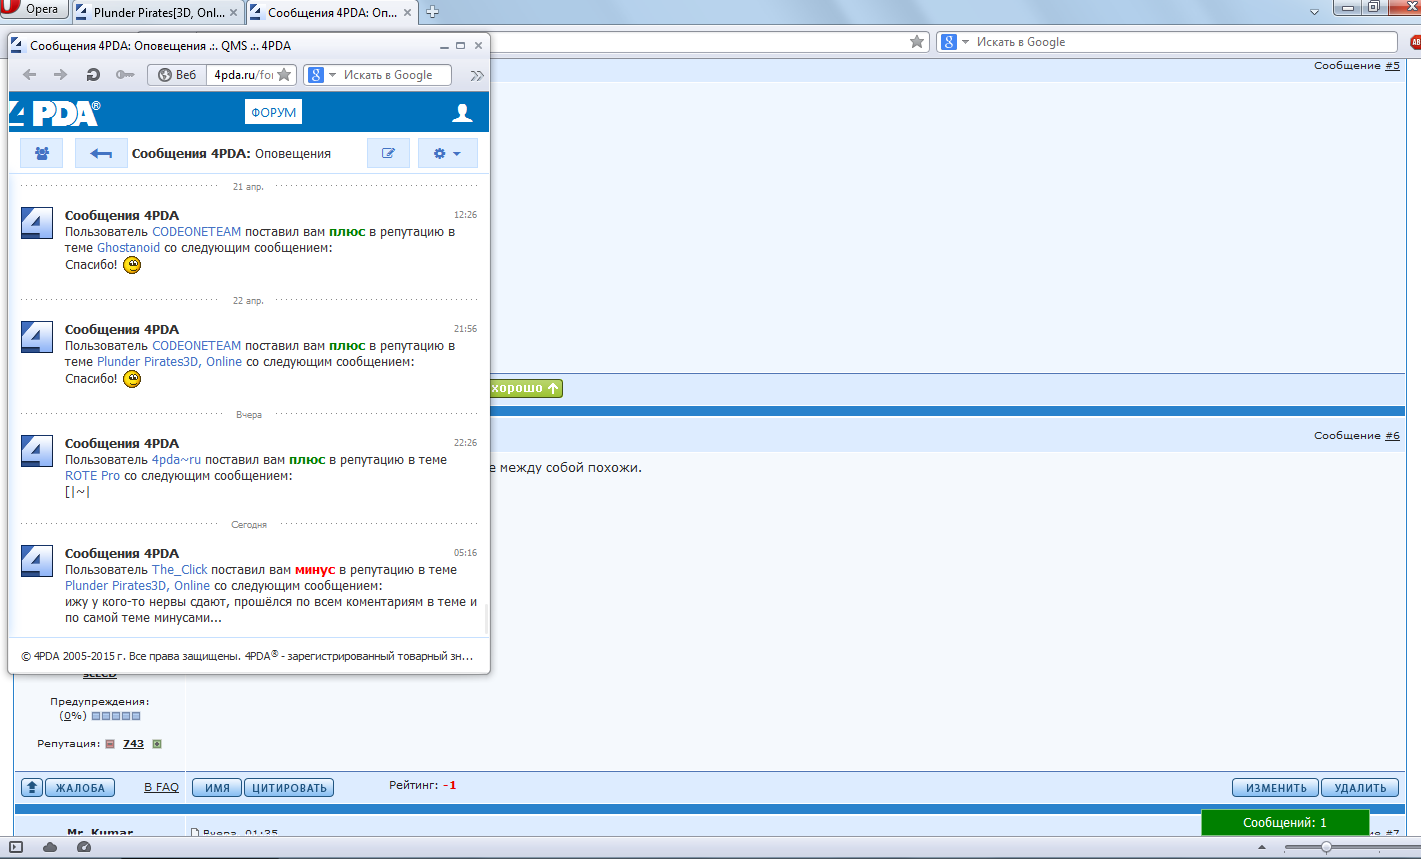Compose a new message with the edit icon
Screen dimensions: 1421x859
(x=389, y=153)
